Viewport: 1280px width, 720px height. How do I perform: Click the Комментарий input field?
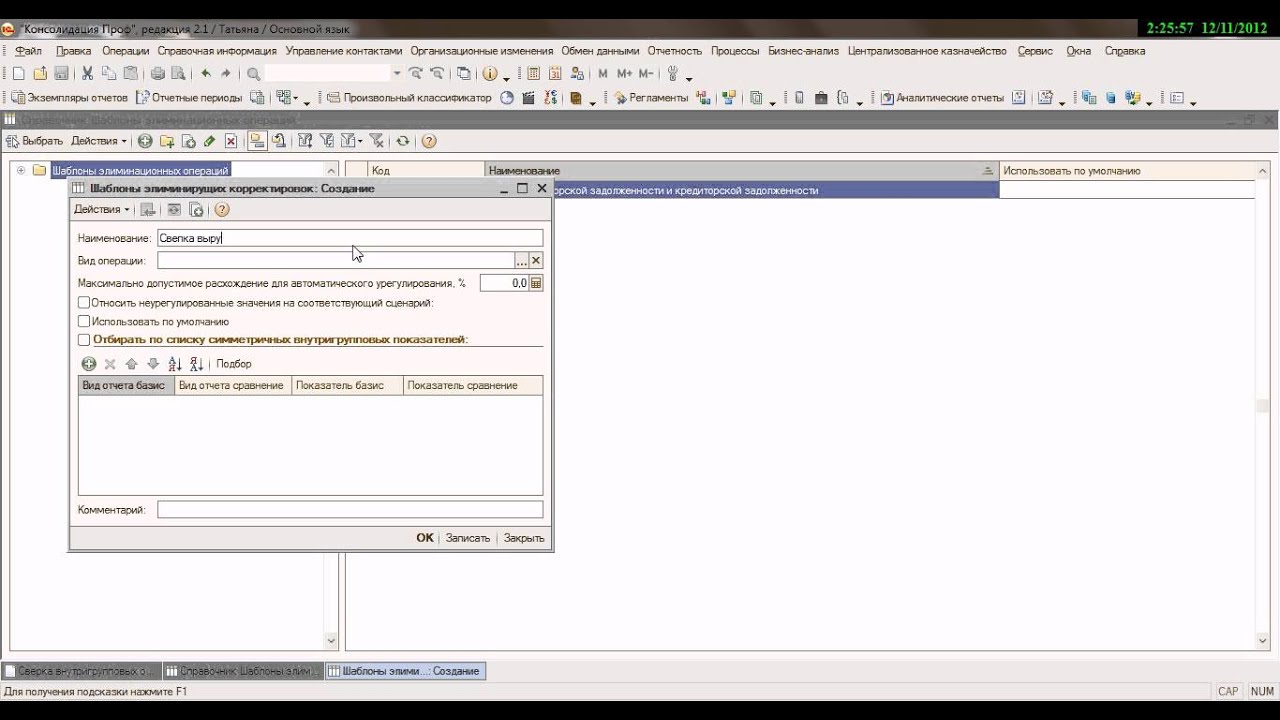350,510
